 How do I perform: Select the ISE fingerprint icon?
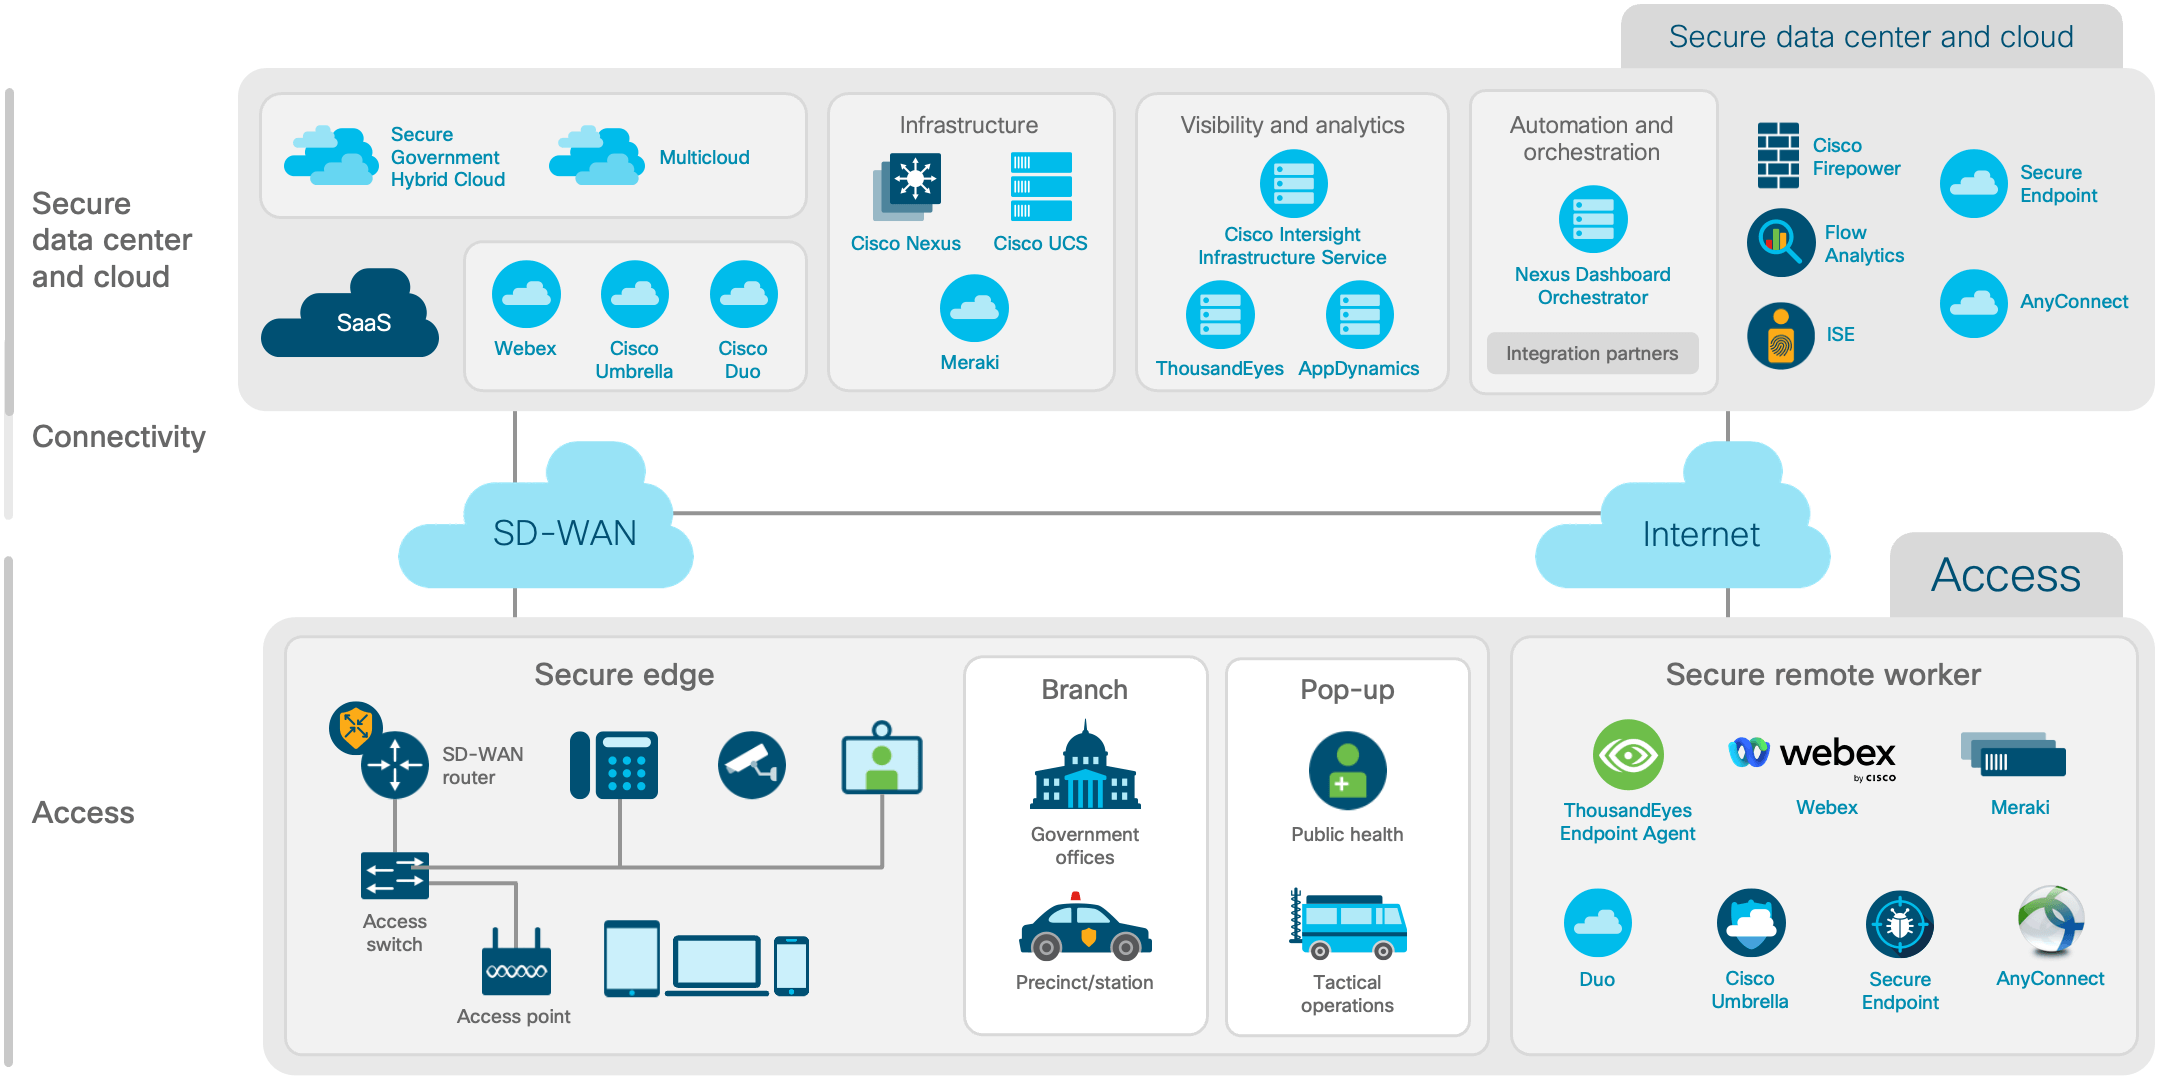click(x=1781, y=336)
